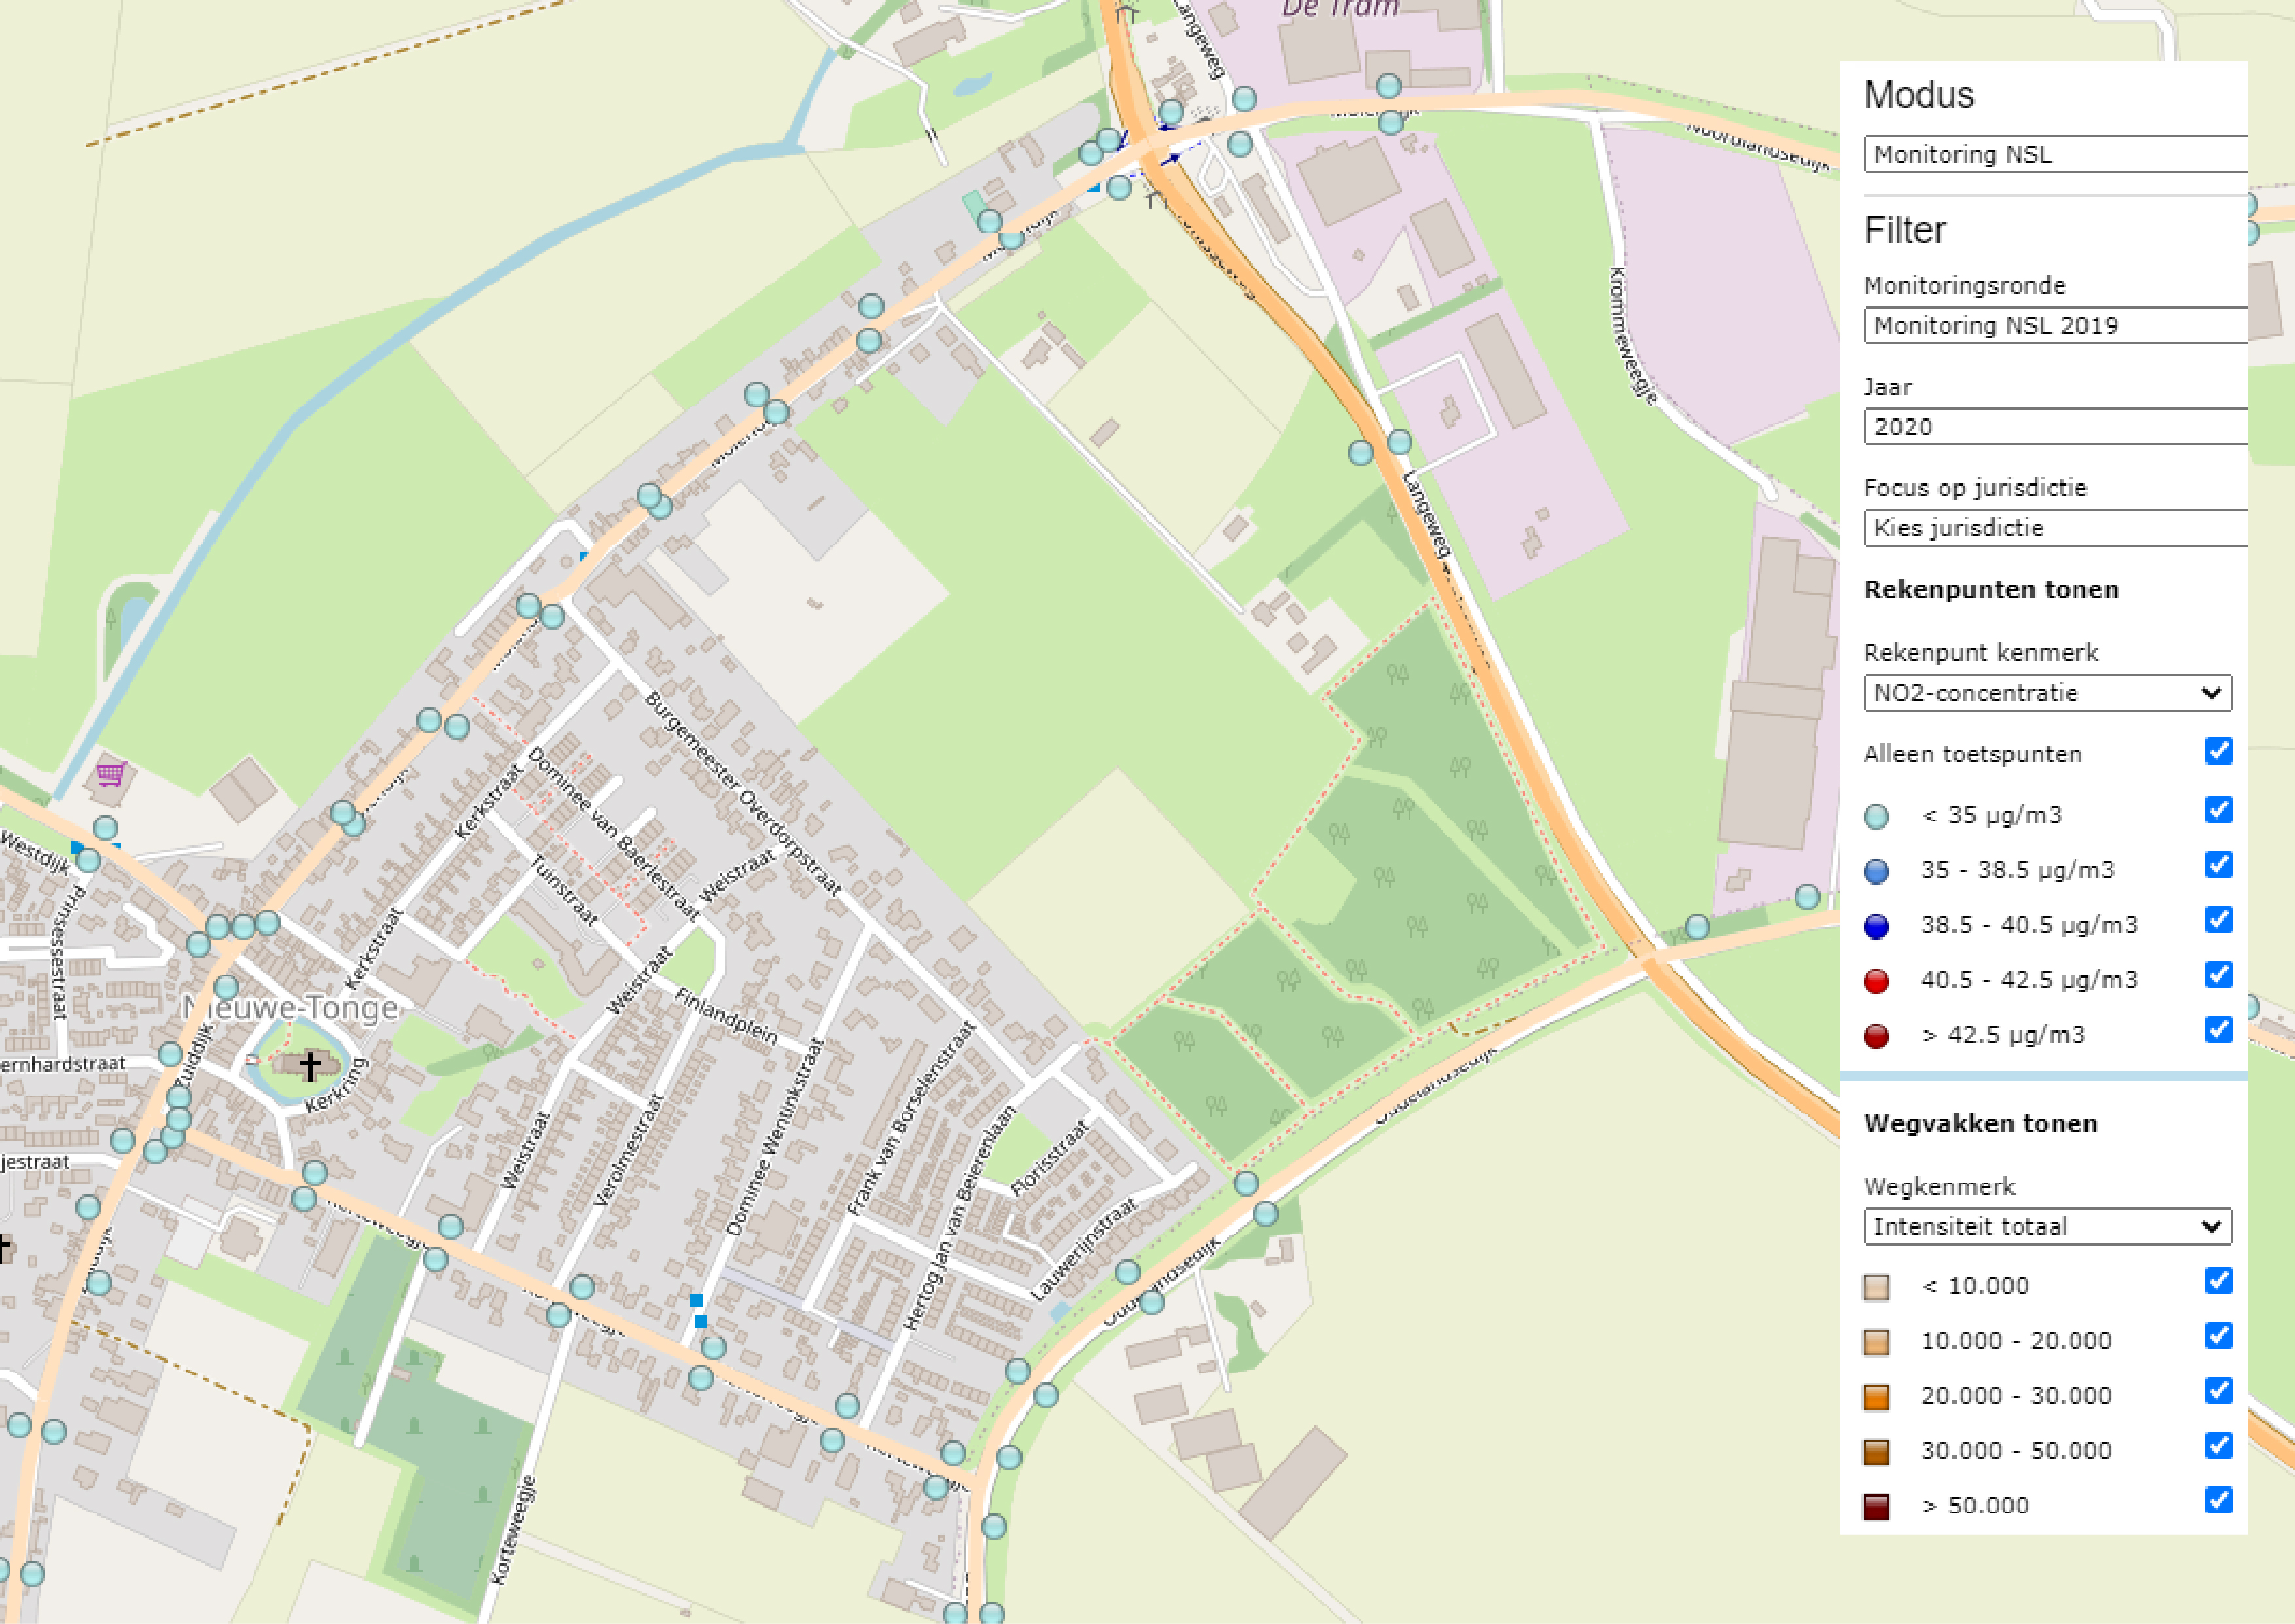Click the brown 30.000 - 50.000 legend swatch

(1876, 1452)
